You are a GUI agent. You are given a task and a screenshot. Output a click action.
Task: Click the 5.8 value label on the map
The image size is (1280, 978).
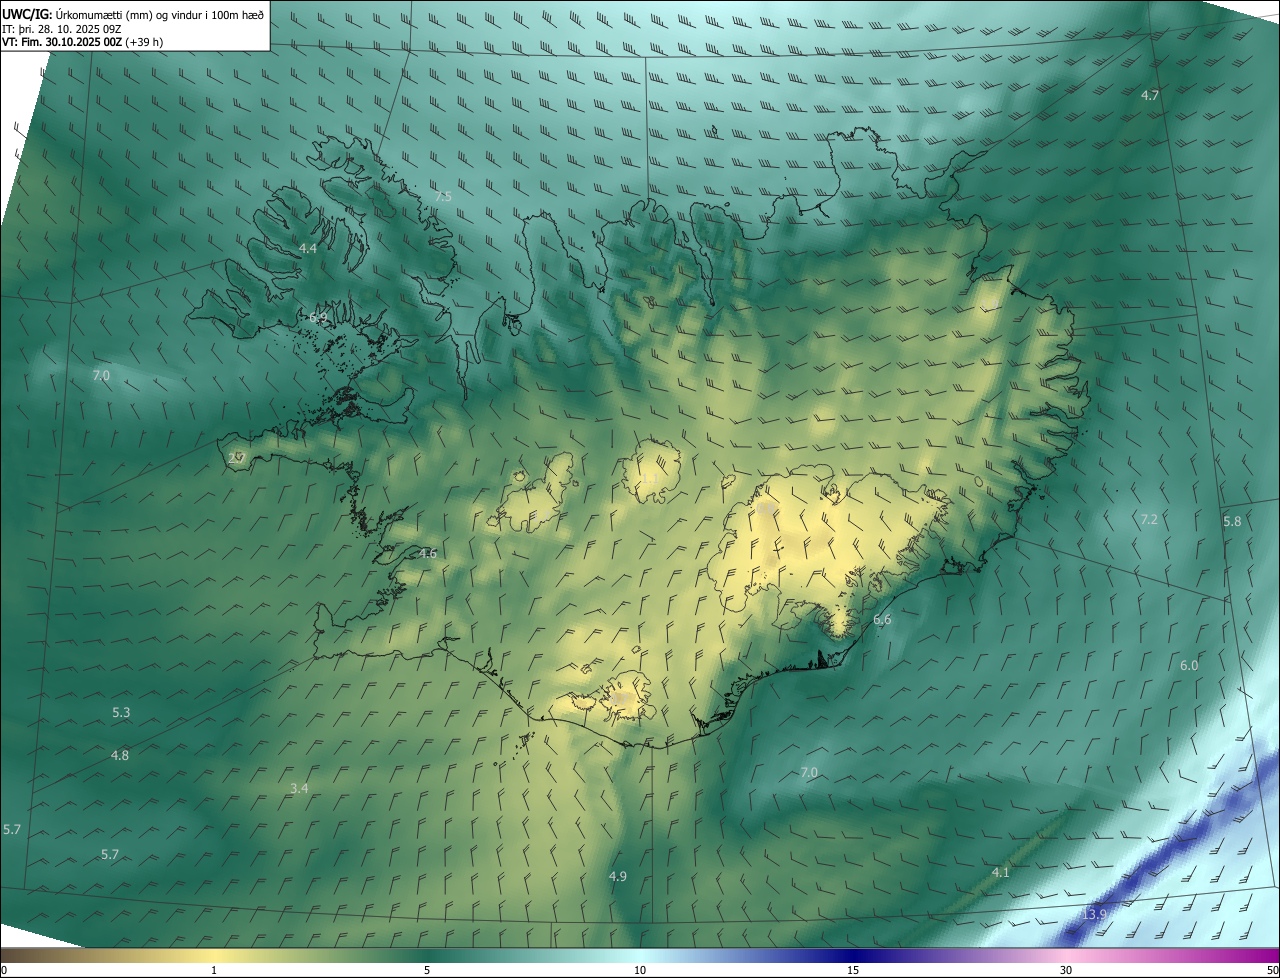pos(1232,521)
